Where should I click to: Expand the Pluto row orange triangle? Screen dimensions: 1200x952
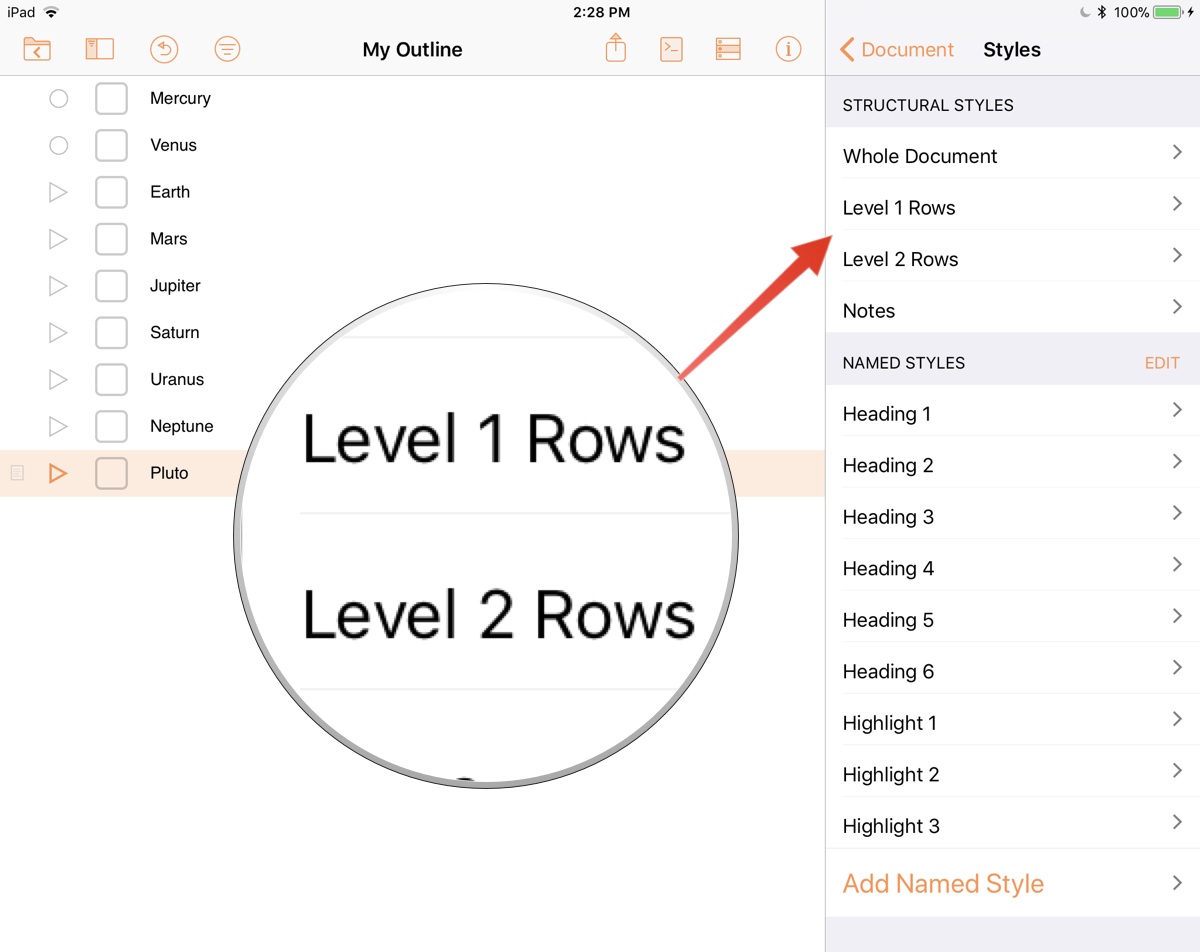coord(58,473)
